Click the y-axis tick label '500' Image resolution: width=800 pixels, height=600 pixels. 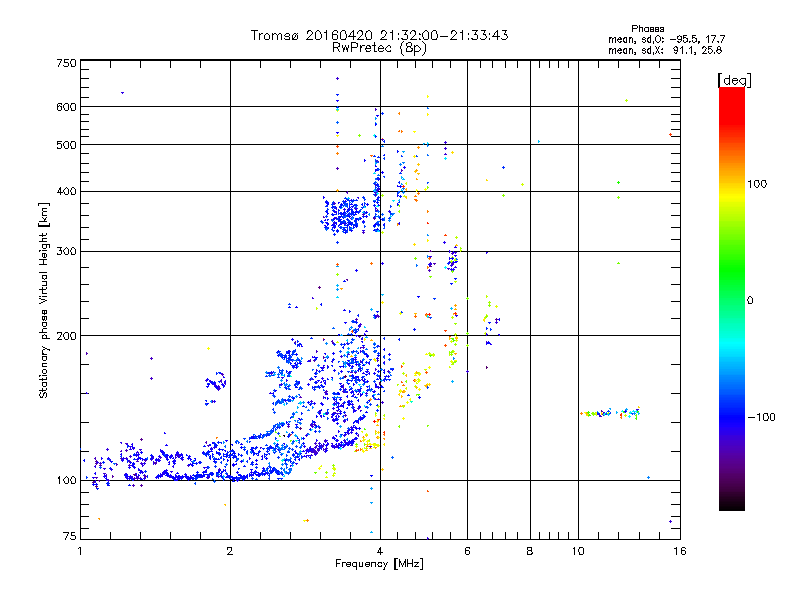(66, 145)
